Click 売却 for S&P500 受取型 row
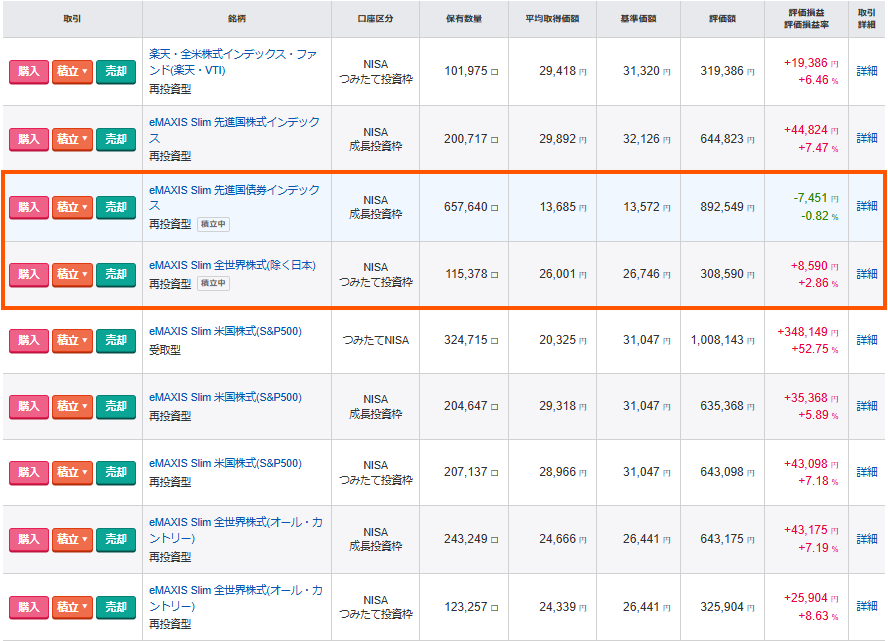 tap(116, 341)
